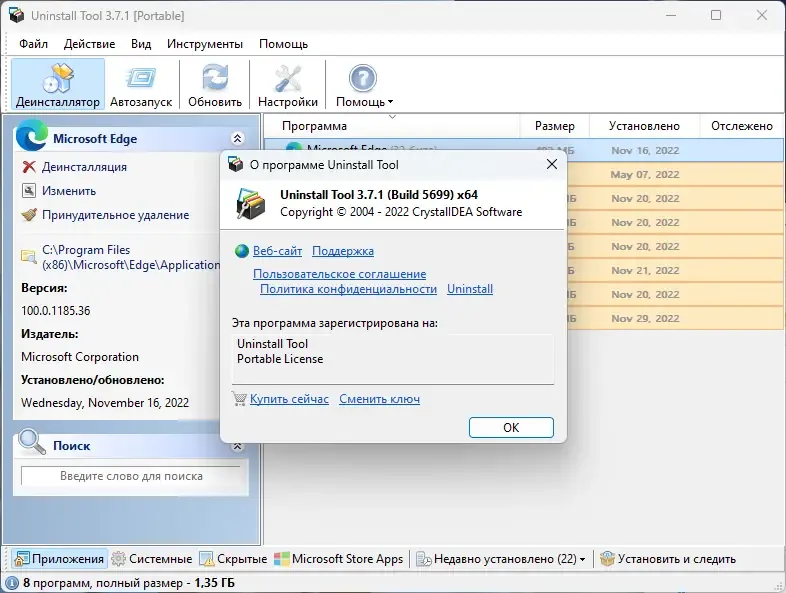Click the Portable License registration text
Screen dimensions: 786x593
click(x=280, y=359)
